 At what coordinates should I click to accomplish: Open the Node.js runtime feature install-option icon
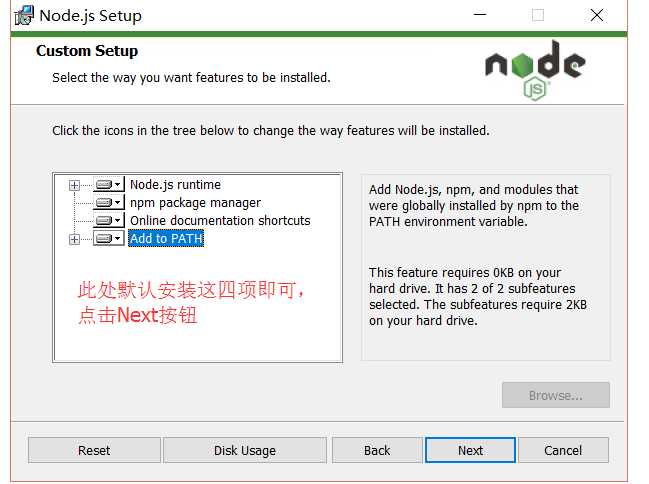point(108,185)
